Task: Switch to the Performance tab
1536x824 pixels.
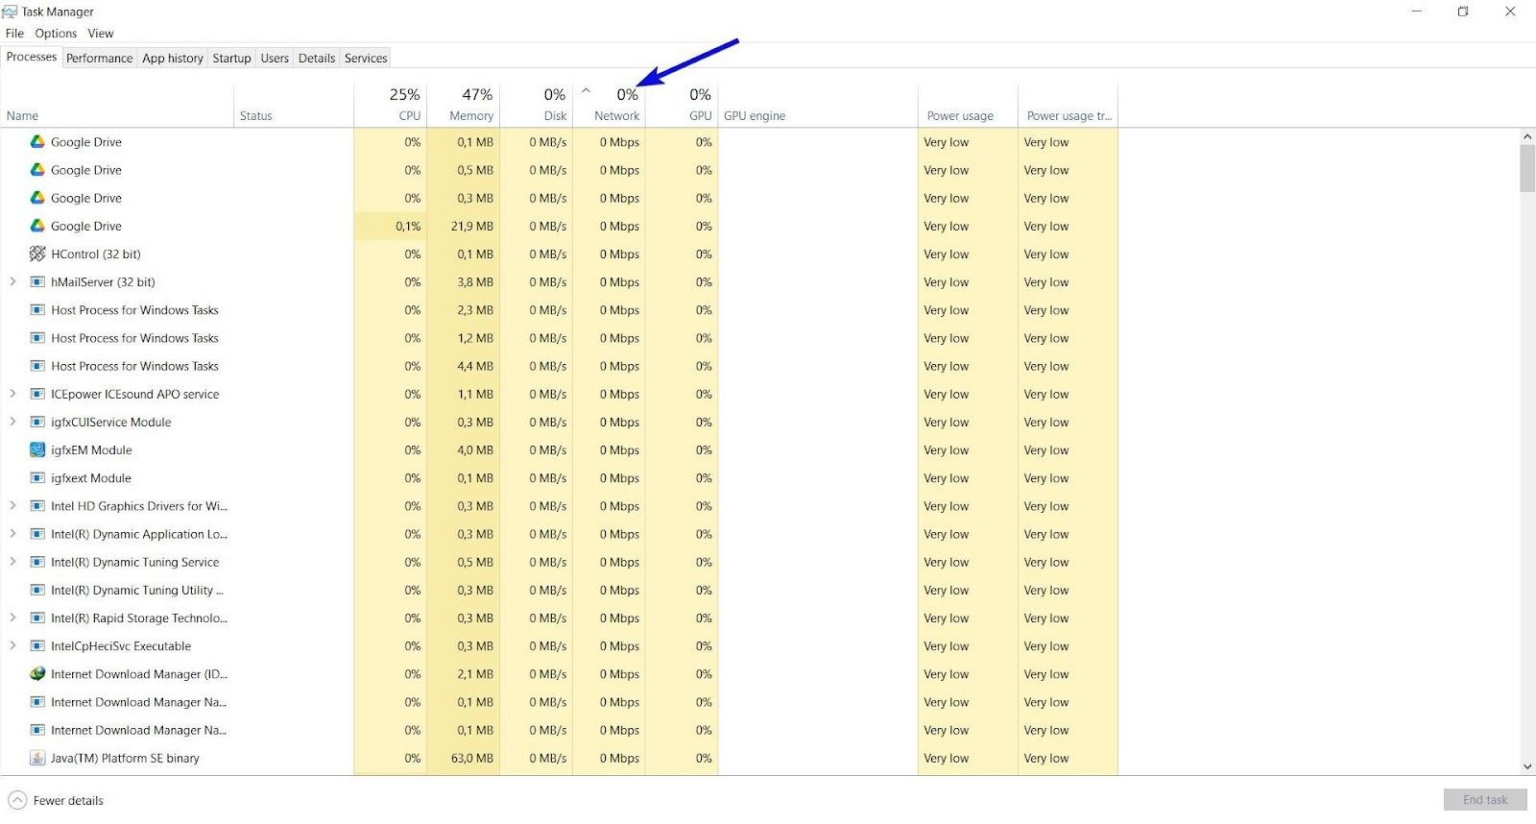Action: click(99, 58)
